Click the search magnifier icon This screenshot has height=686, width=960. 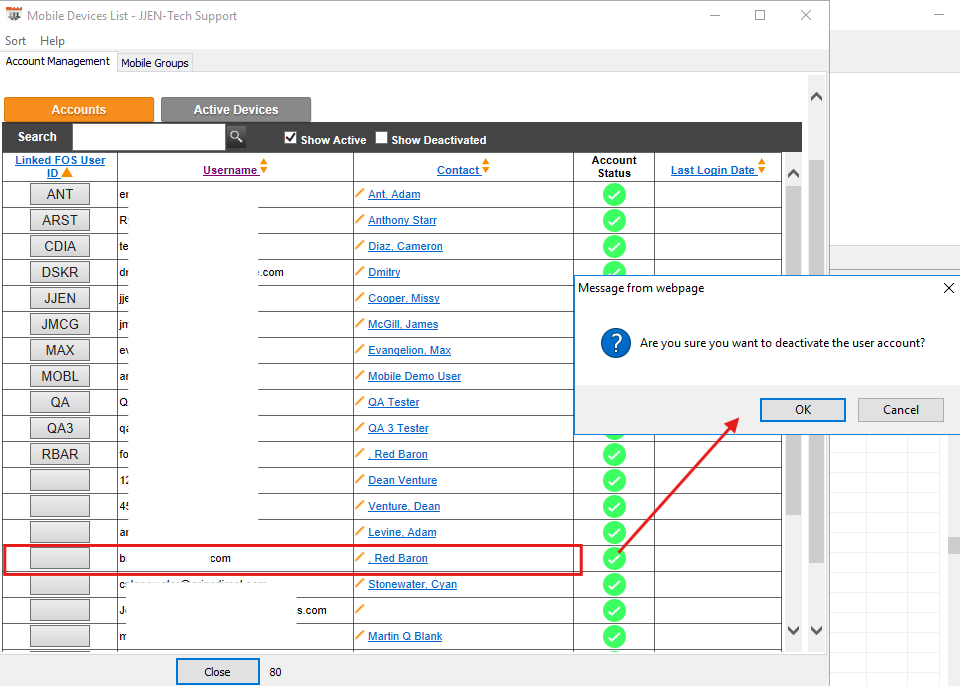pos(236,137)
